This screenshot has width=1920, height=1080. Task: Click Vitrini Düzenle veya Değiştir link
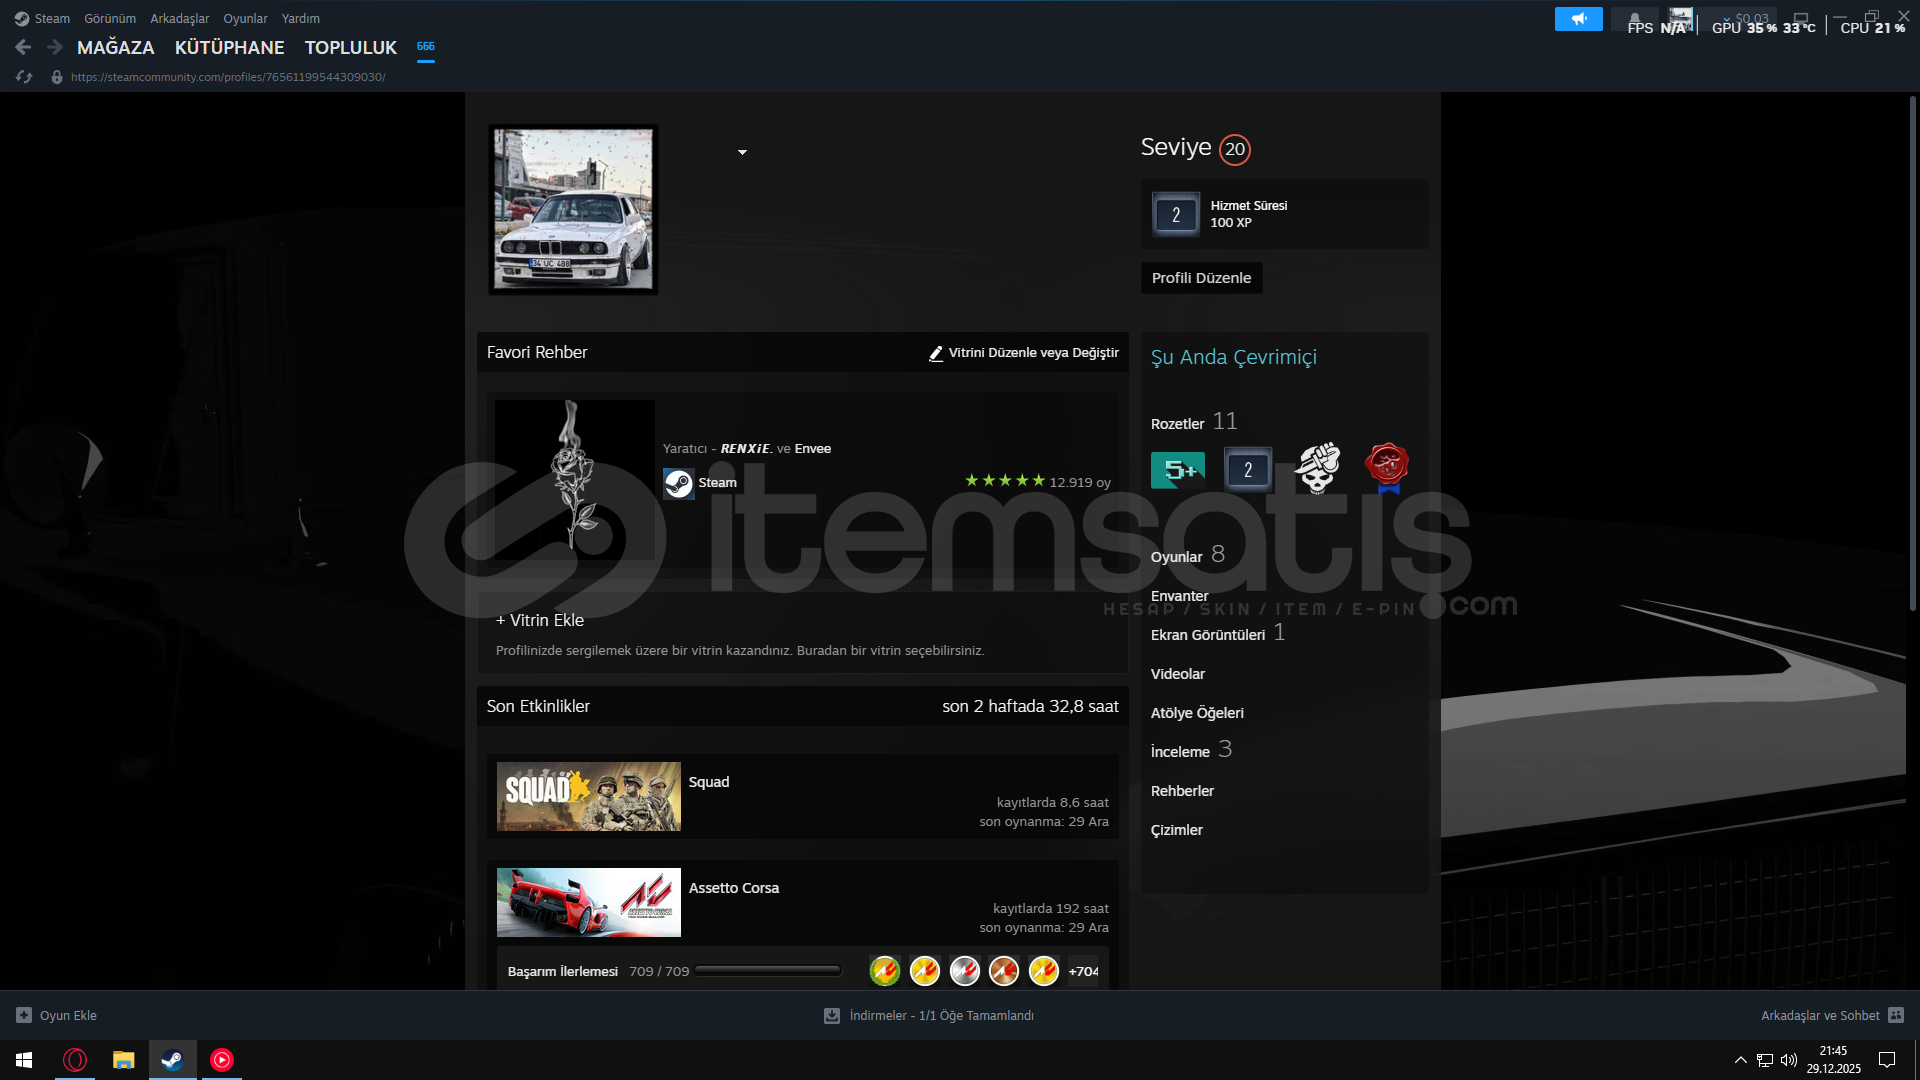1024,353
